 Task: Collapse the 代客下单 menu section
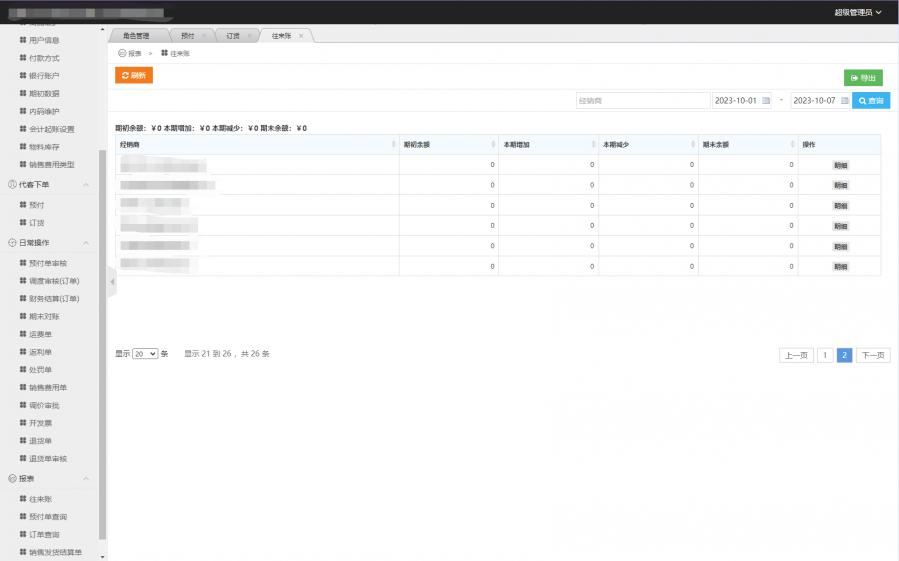tap(86, 185)
